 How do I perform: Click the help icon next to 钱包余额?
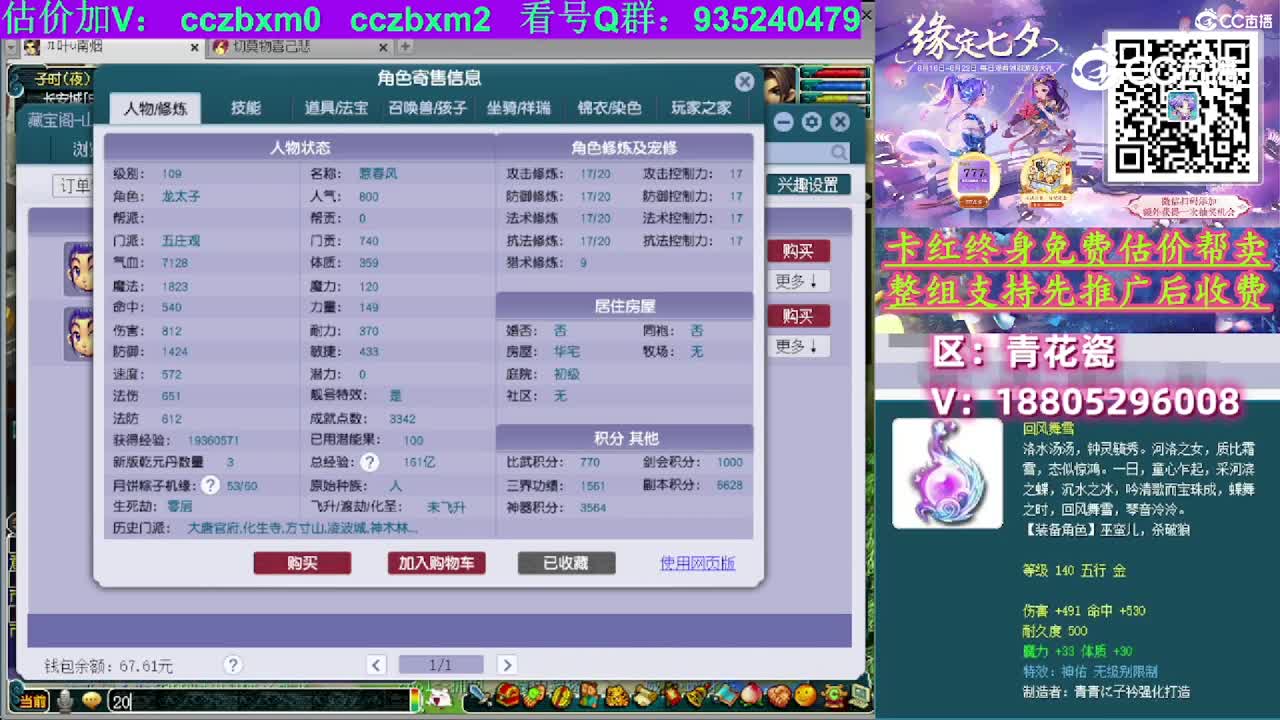232,665
